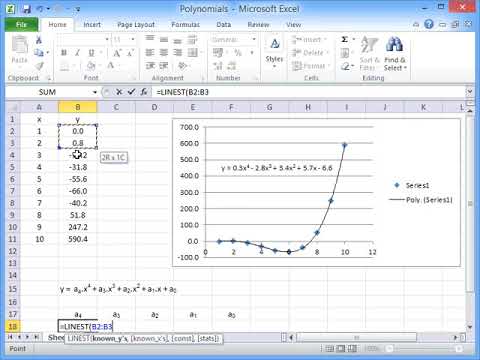The image size is (480, 360).
Task: Click the Insert Function fx icon
Action: click(144, 92)
